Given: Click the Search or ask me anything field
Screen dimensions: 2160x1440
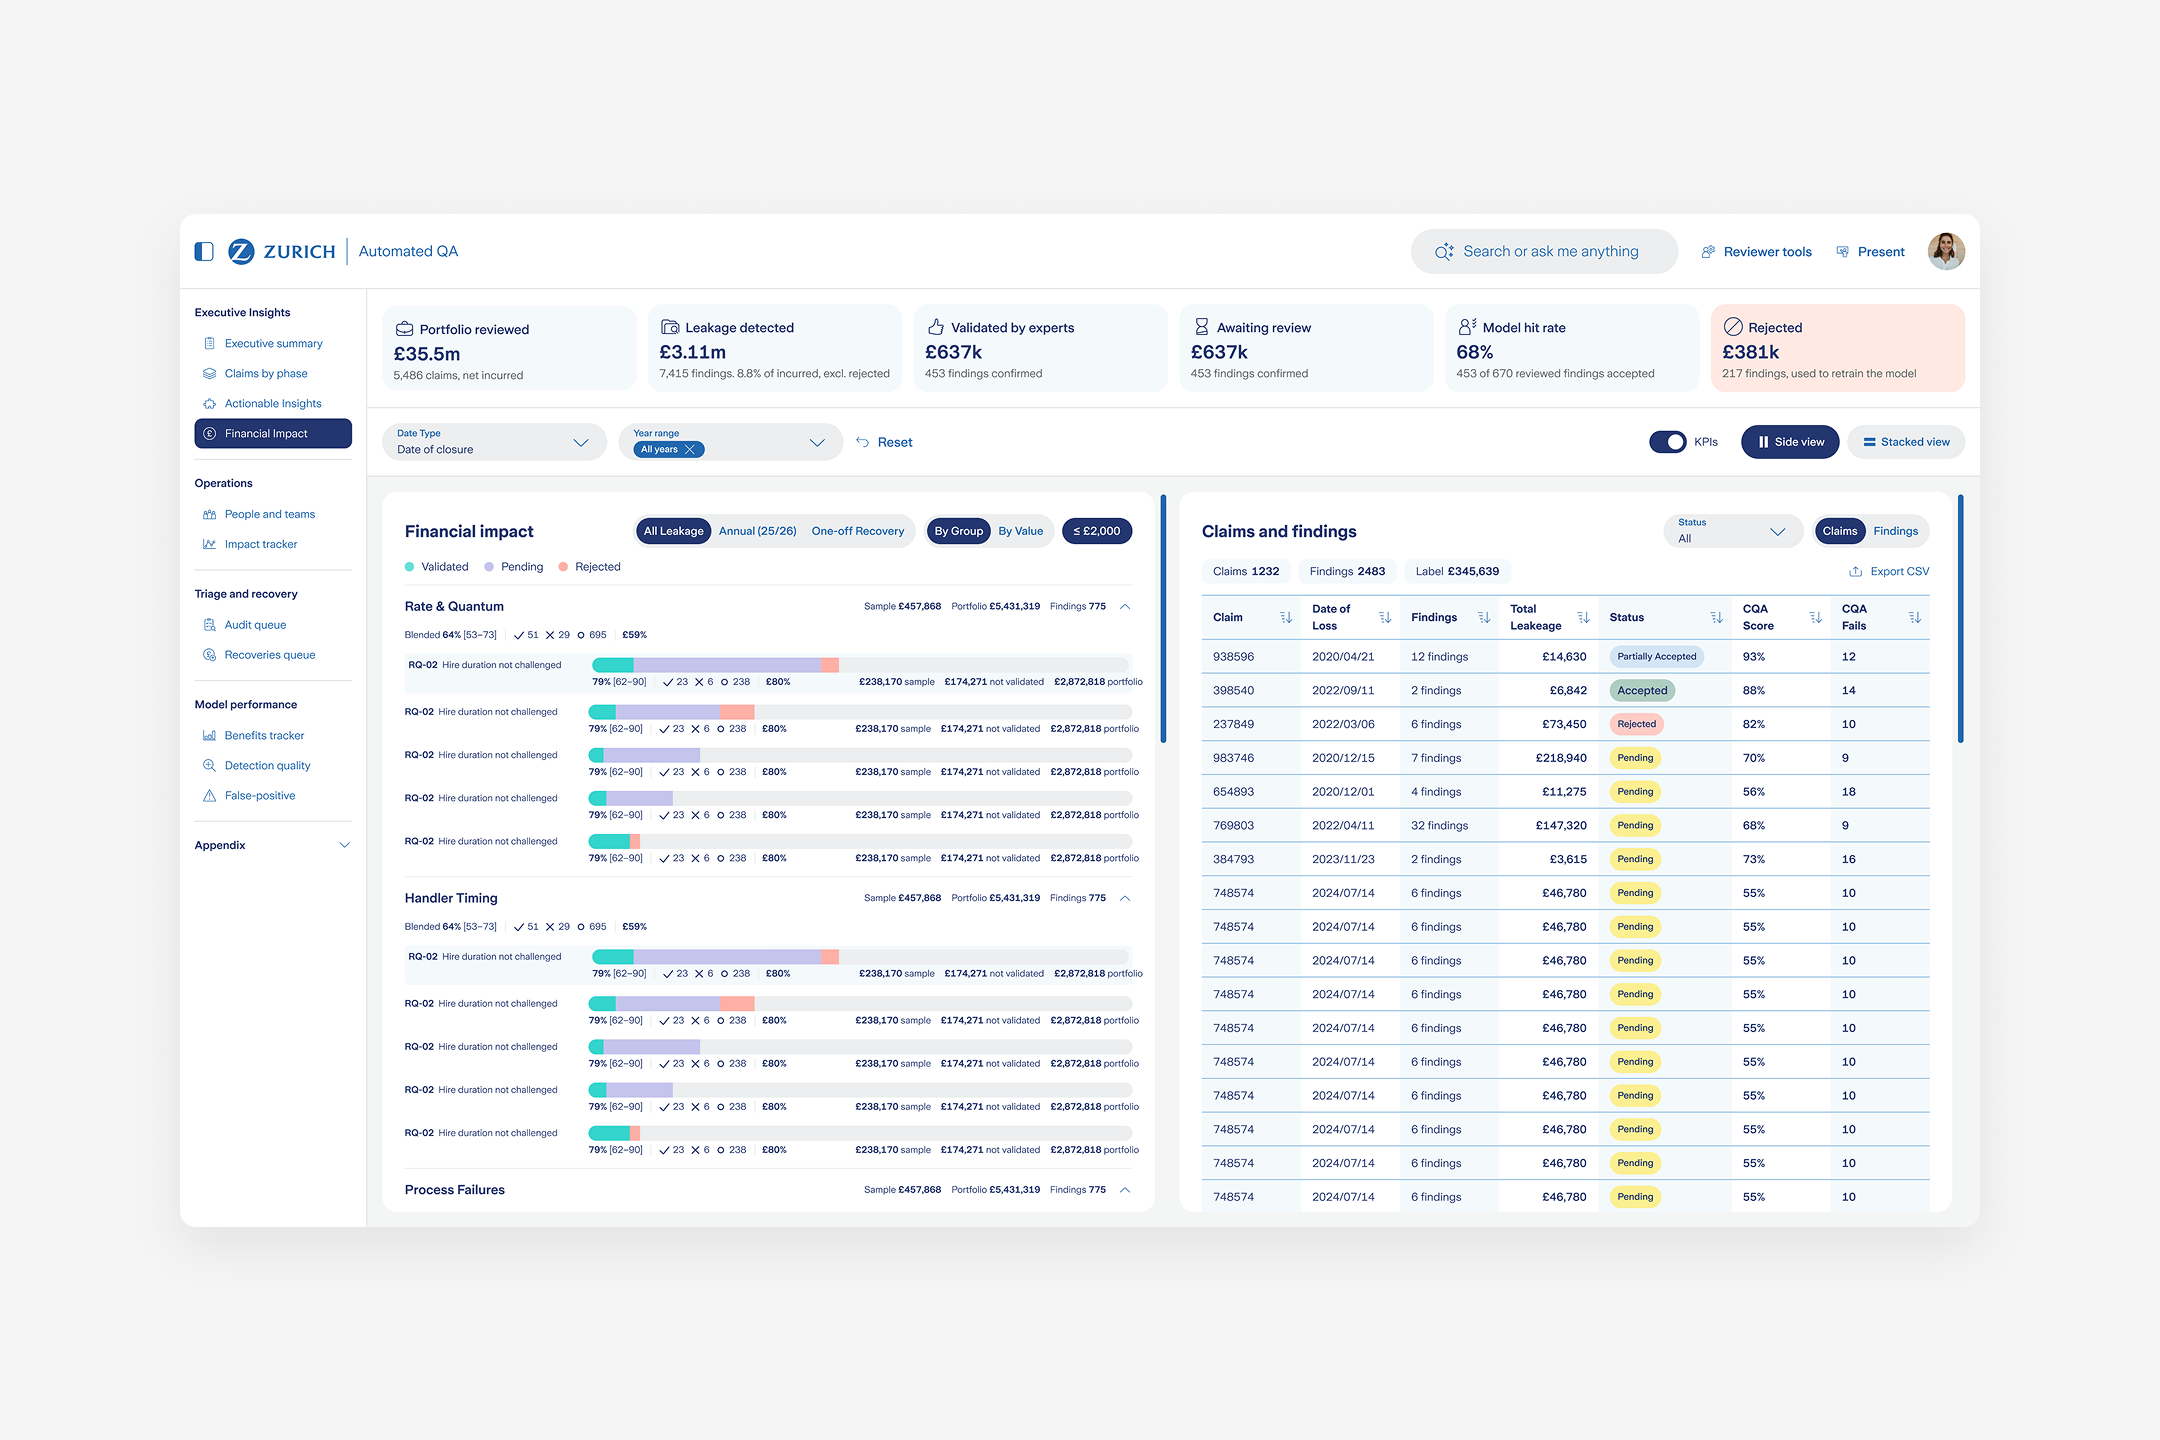Looking at the screenshot, I should 1544,251.
